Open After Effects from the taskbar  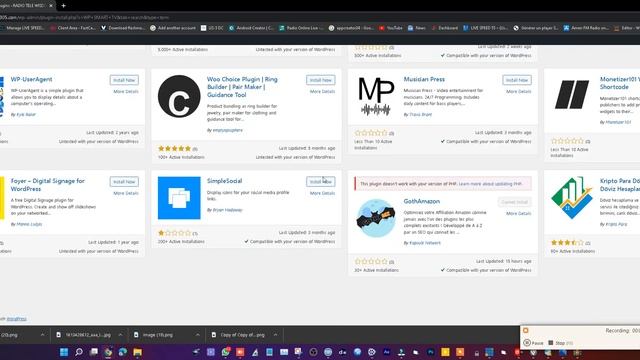click(387, 352)
